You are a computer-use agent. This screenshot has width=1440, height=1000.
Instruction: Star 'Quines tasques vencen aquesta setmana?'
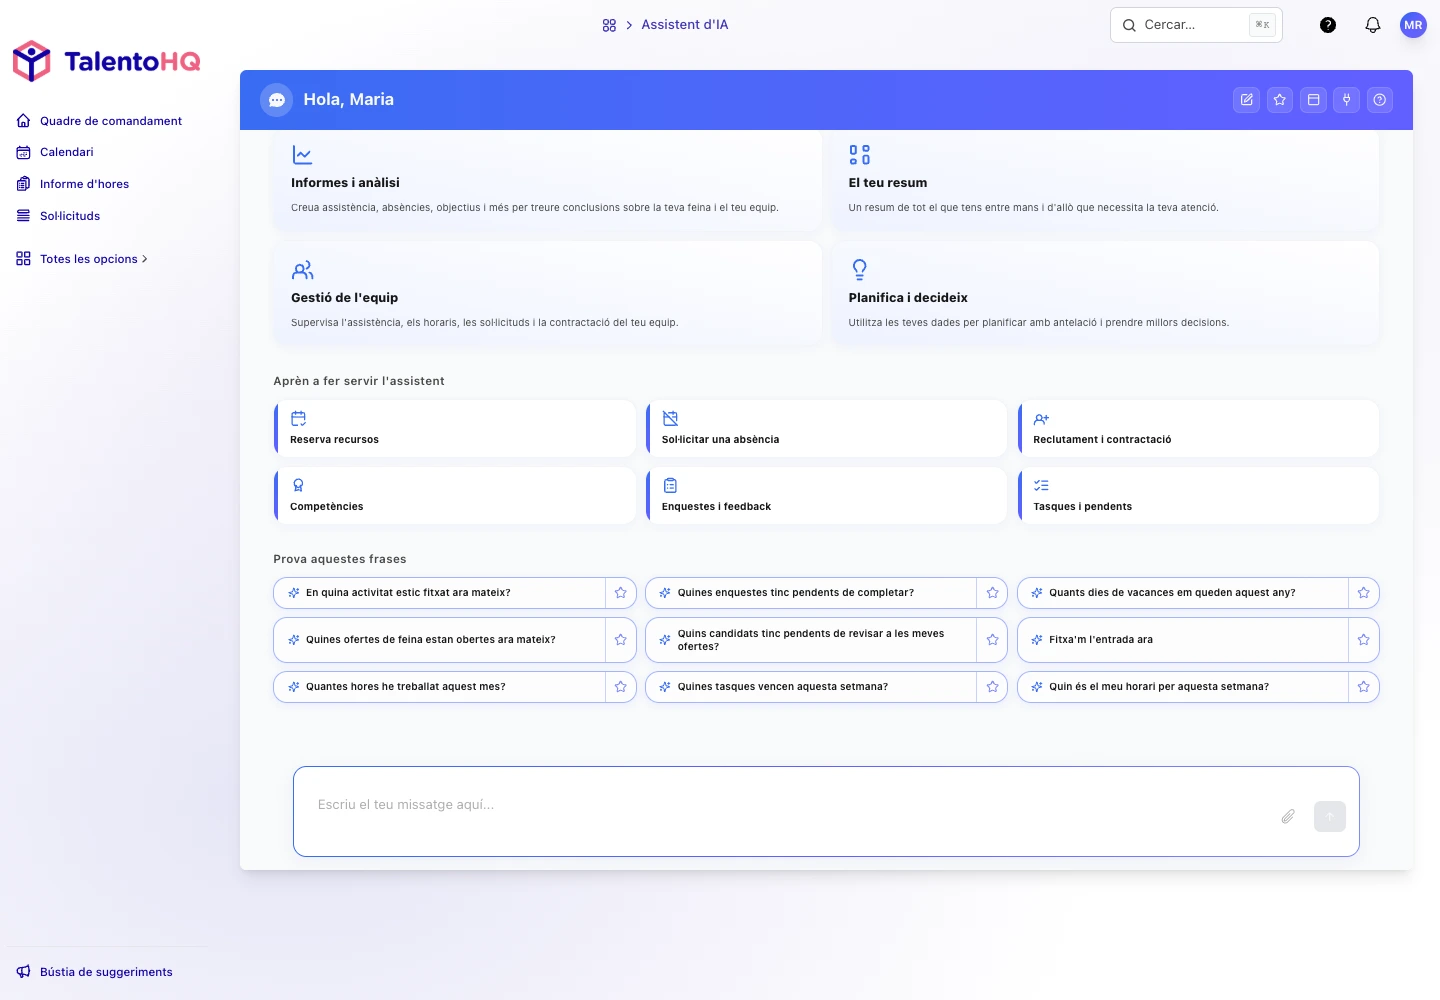[992, 687]
